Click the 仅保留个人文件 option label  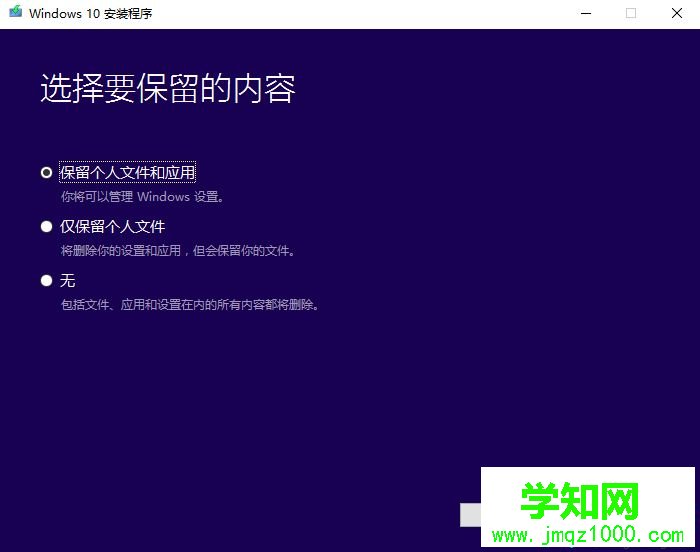(112, 226)
